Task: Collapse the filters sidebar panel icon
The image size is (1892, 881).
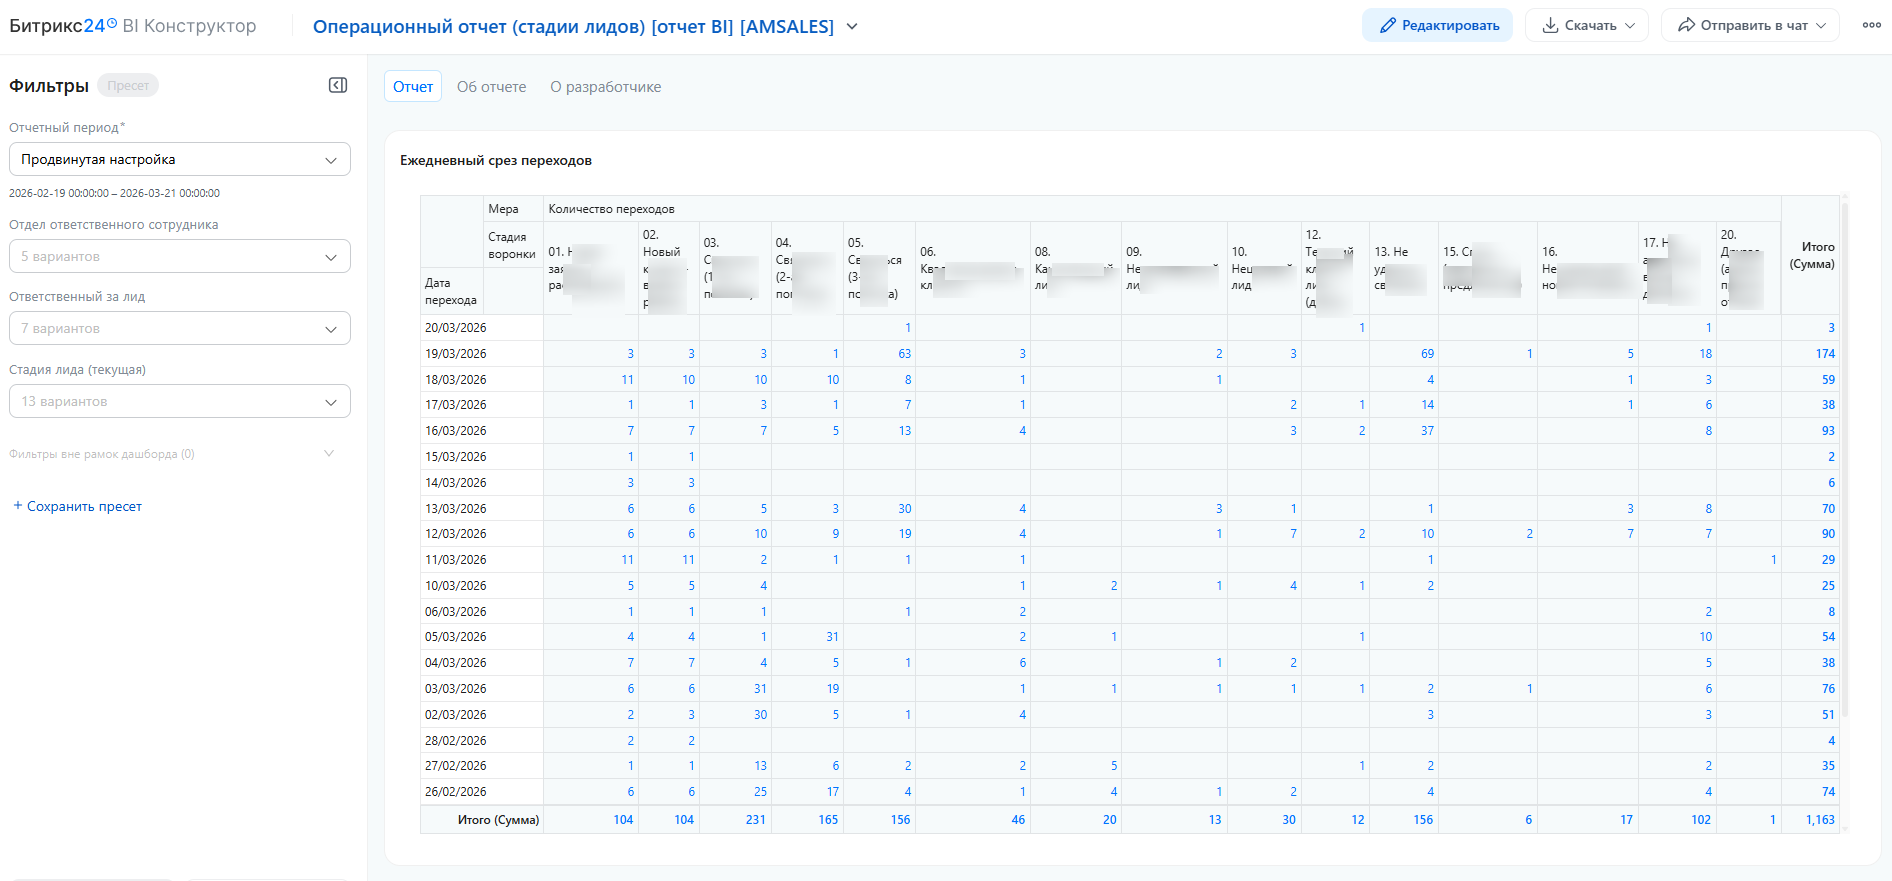Action: pos(338,85)
